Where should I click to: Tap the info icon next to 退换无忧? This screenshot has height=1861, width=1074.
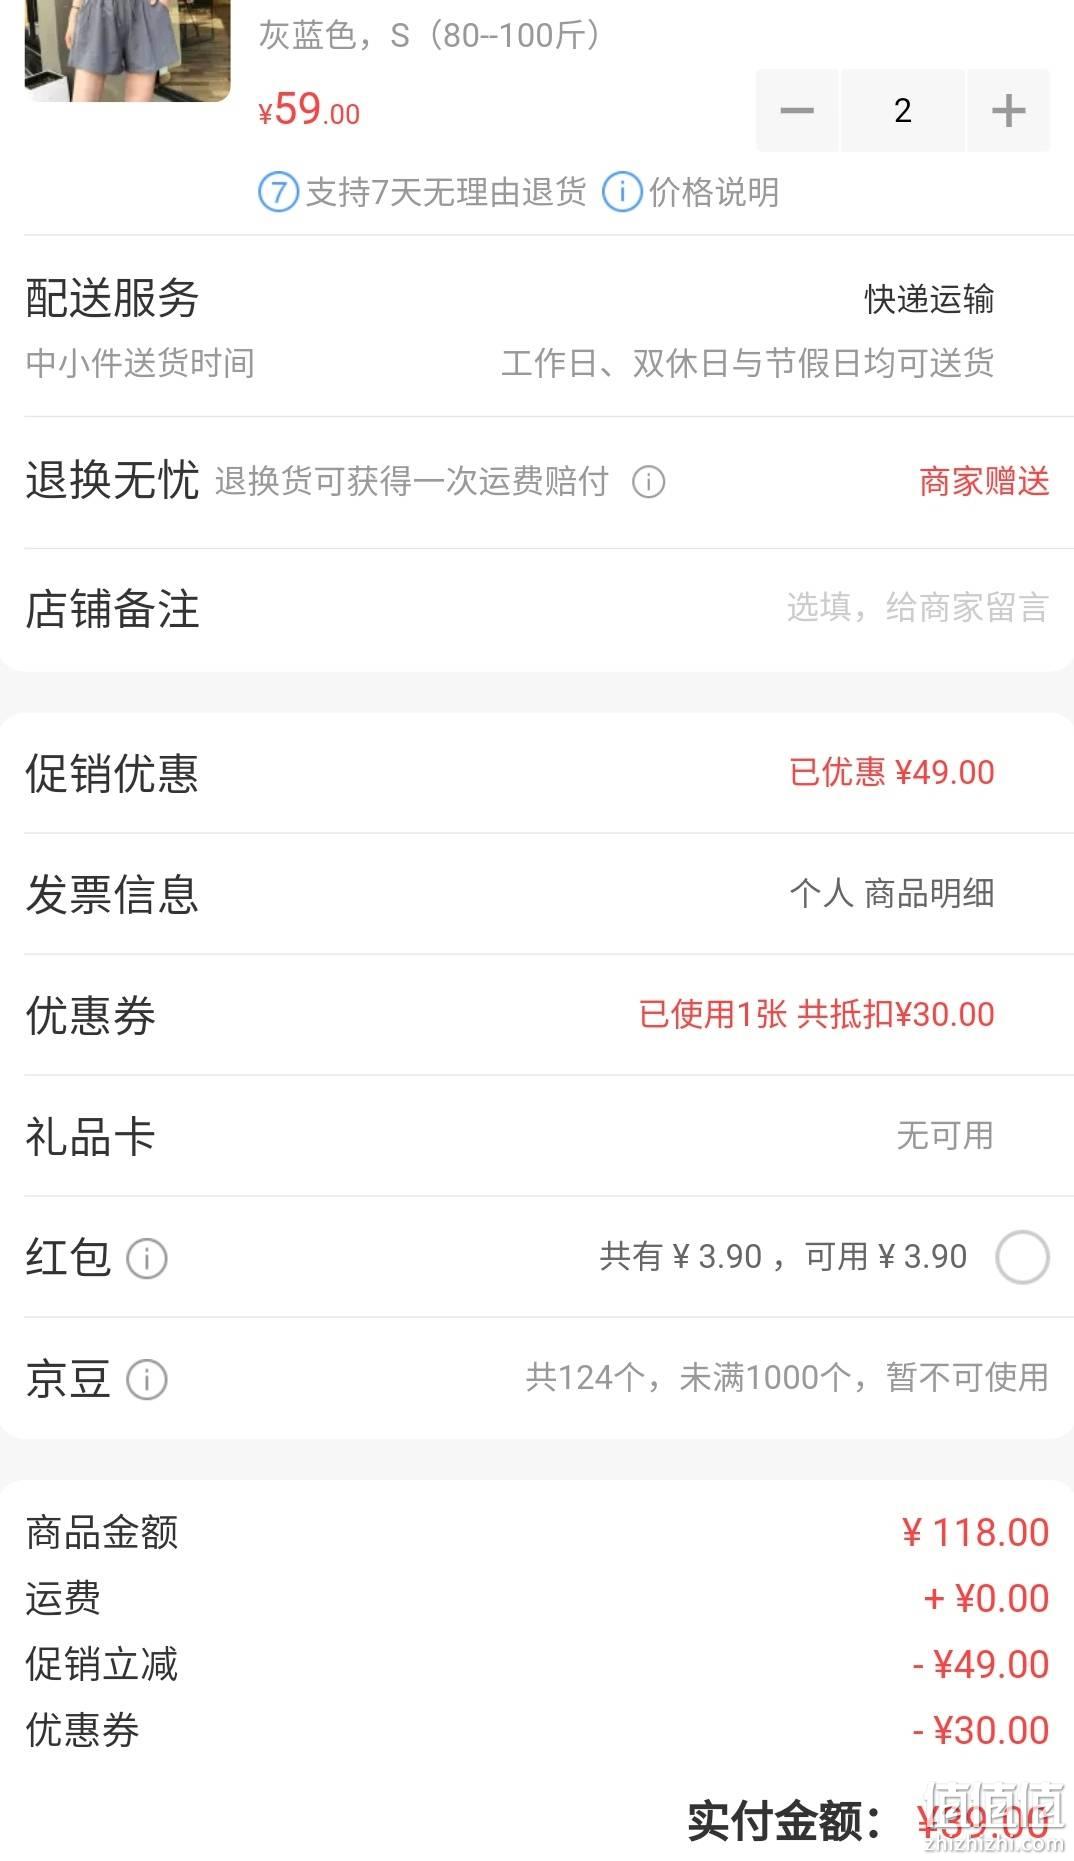648,482
